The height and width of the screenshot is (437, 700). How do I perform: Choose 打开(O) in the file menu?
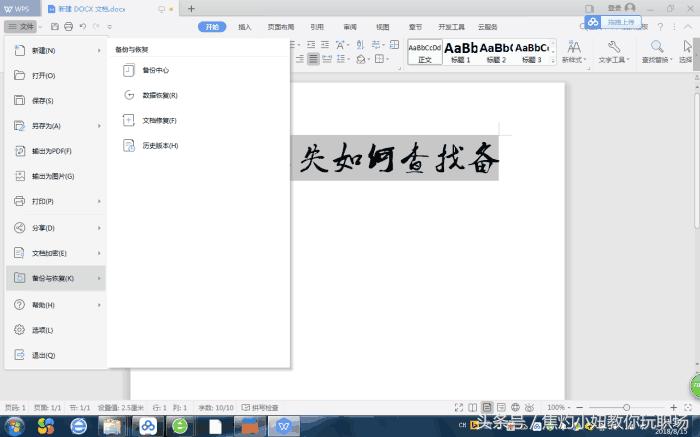coord(56,75)
